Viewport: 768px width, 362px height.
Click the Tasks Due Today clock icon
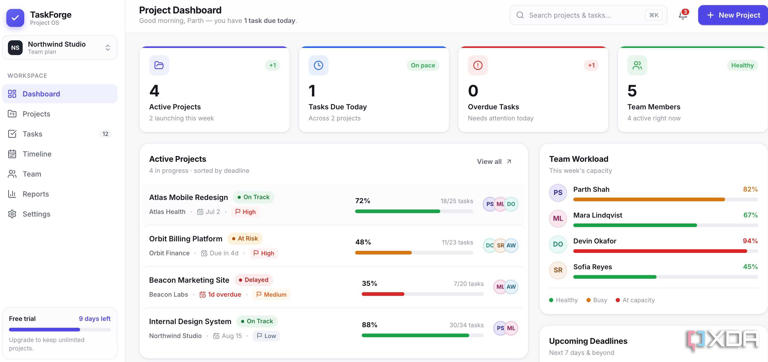(x=318, y=65)
